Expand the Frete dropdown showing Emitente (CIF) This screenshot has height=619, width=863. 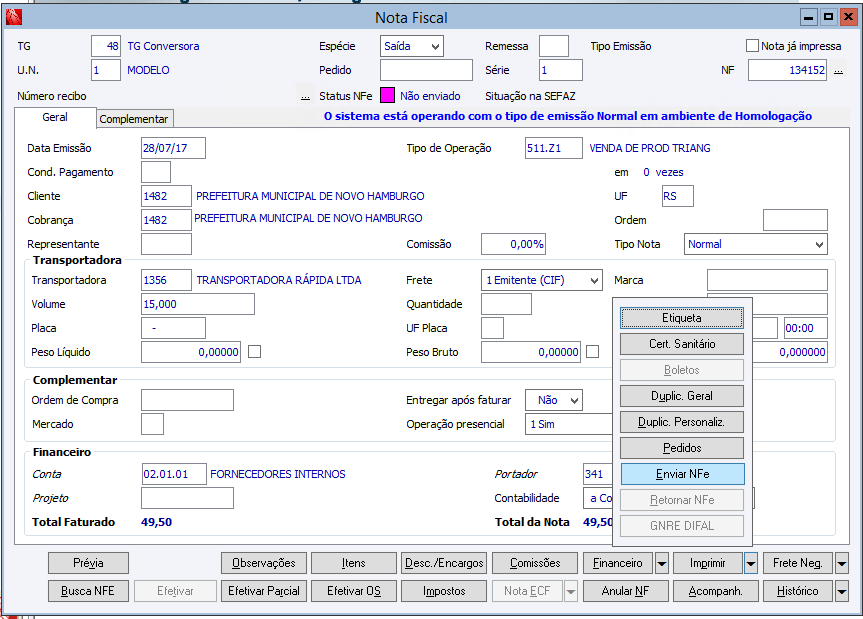tap(594, 280)
